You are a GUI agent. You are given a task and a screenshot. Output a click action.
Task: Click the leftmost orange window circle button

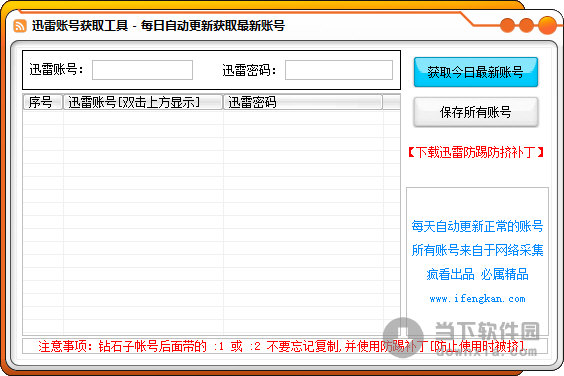tap(508, 25)
